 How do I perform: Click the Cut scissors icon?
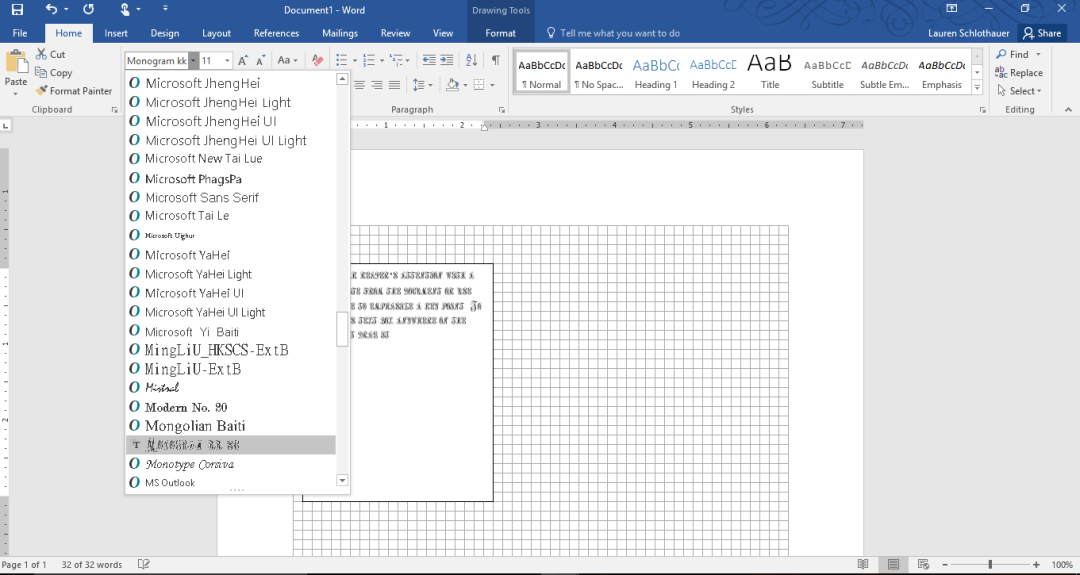coord(41,54)
